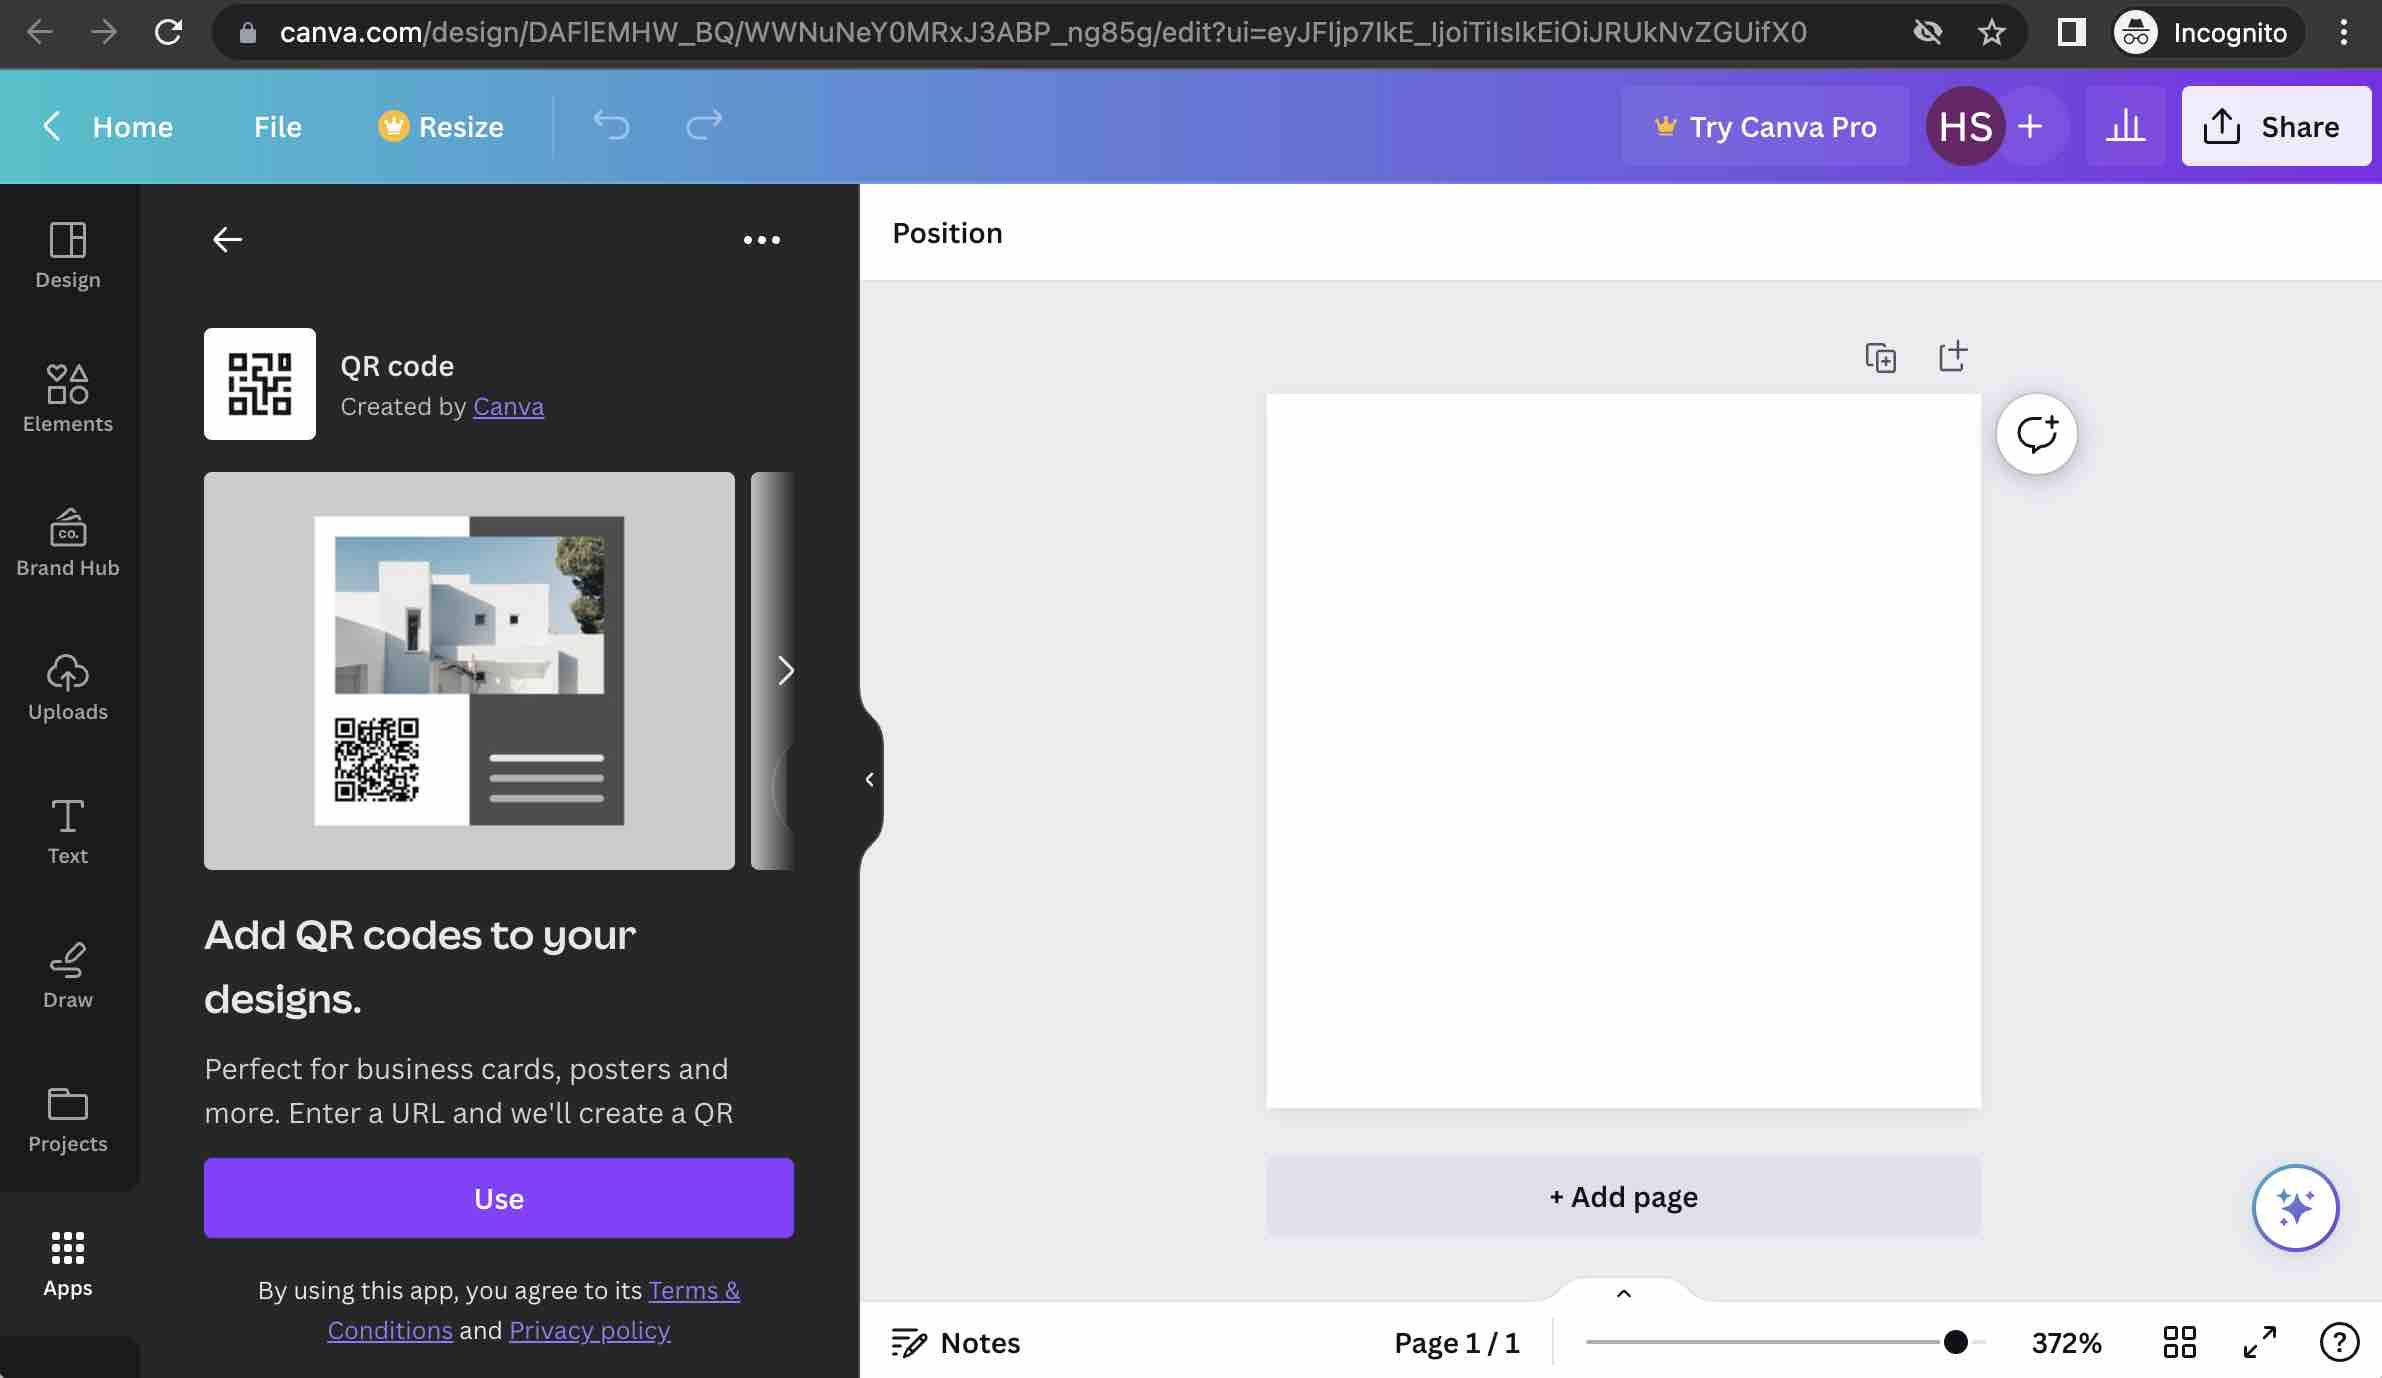
Task: Click the QR code preview thumbnail
Action: pos(469,670)
